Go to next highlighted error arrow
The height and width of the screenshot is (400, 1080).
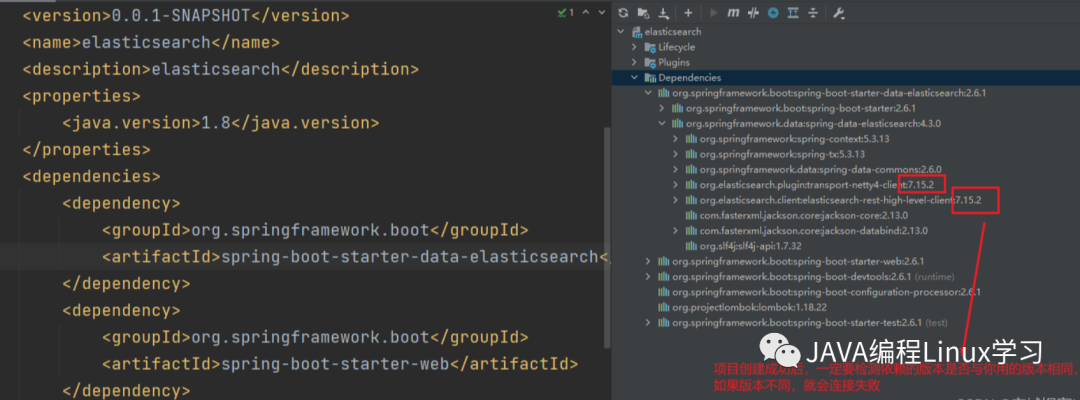[x=601, y=13]
